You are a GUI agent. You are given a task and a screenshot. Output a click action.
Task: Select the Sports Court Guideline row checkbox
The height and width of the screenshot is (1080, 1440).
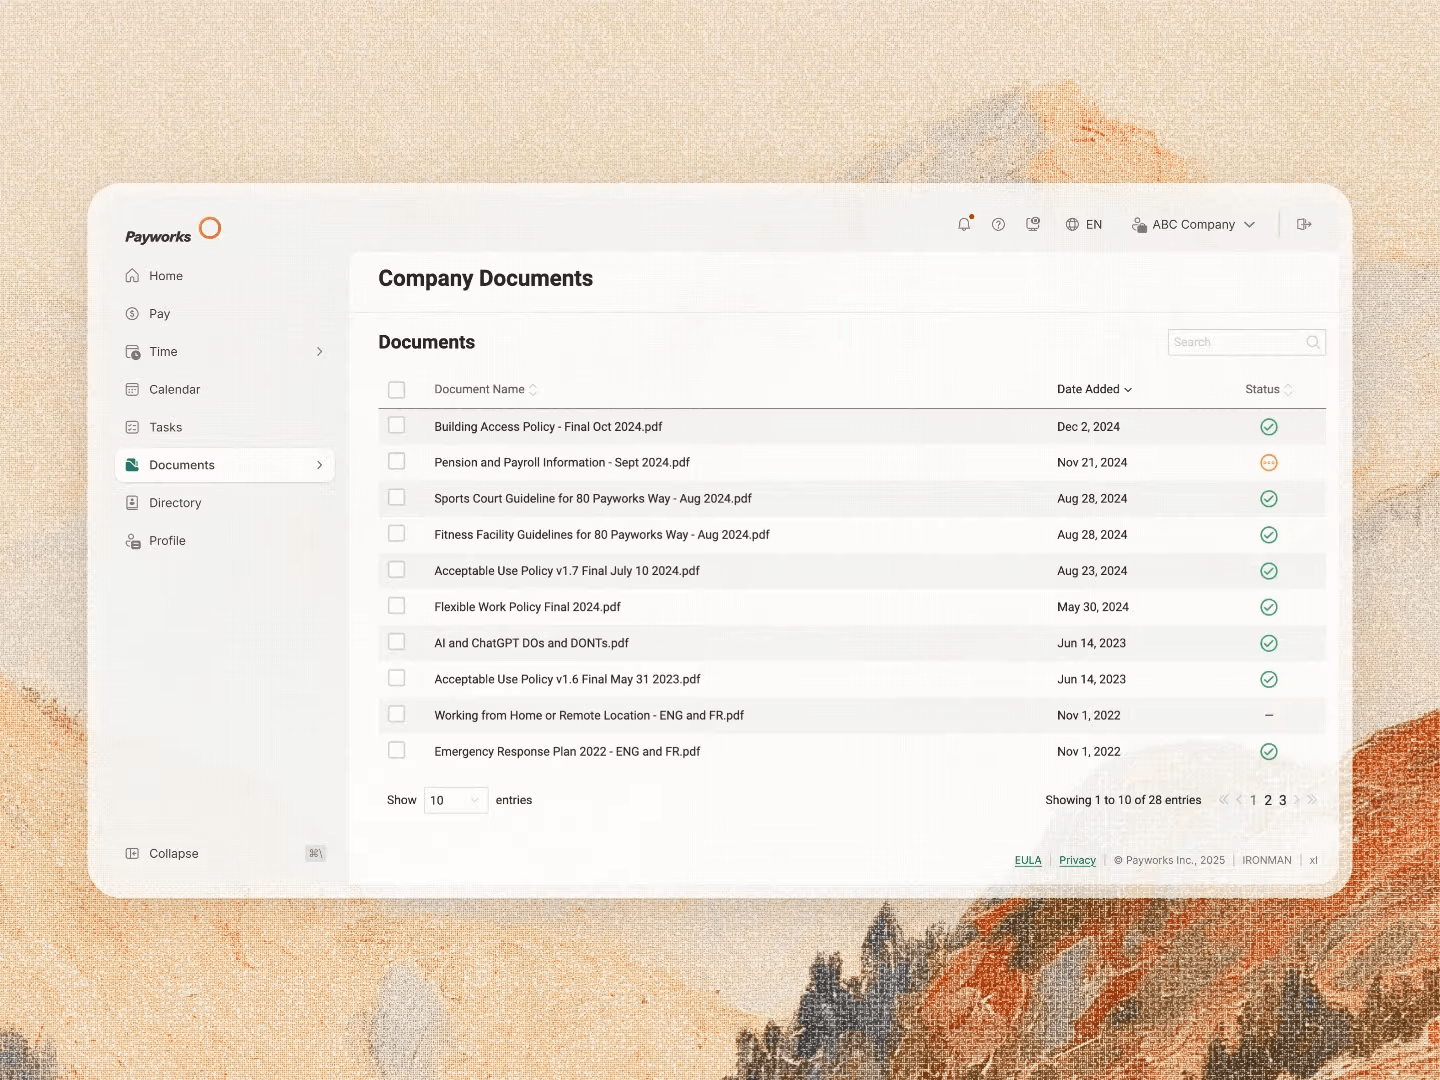(397, 497)
